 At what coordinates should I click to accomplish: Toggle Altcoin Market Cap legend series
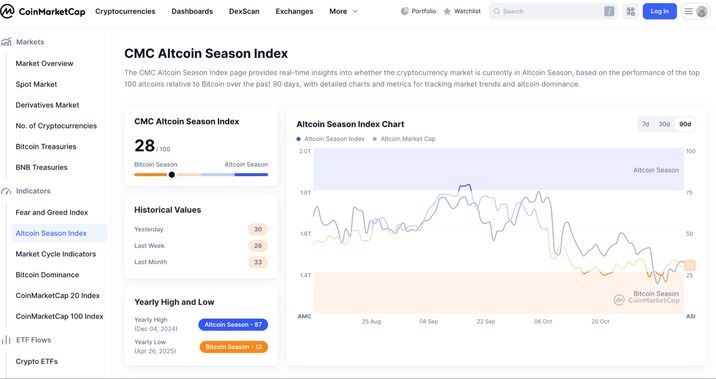(404, 139)
